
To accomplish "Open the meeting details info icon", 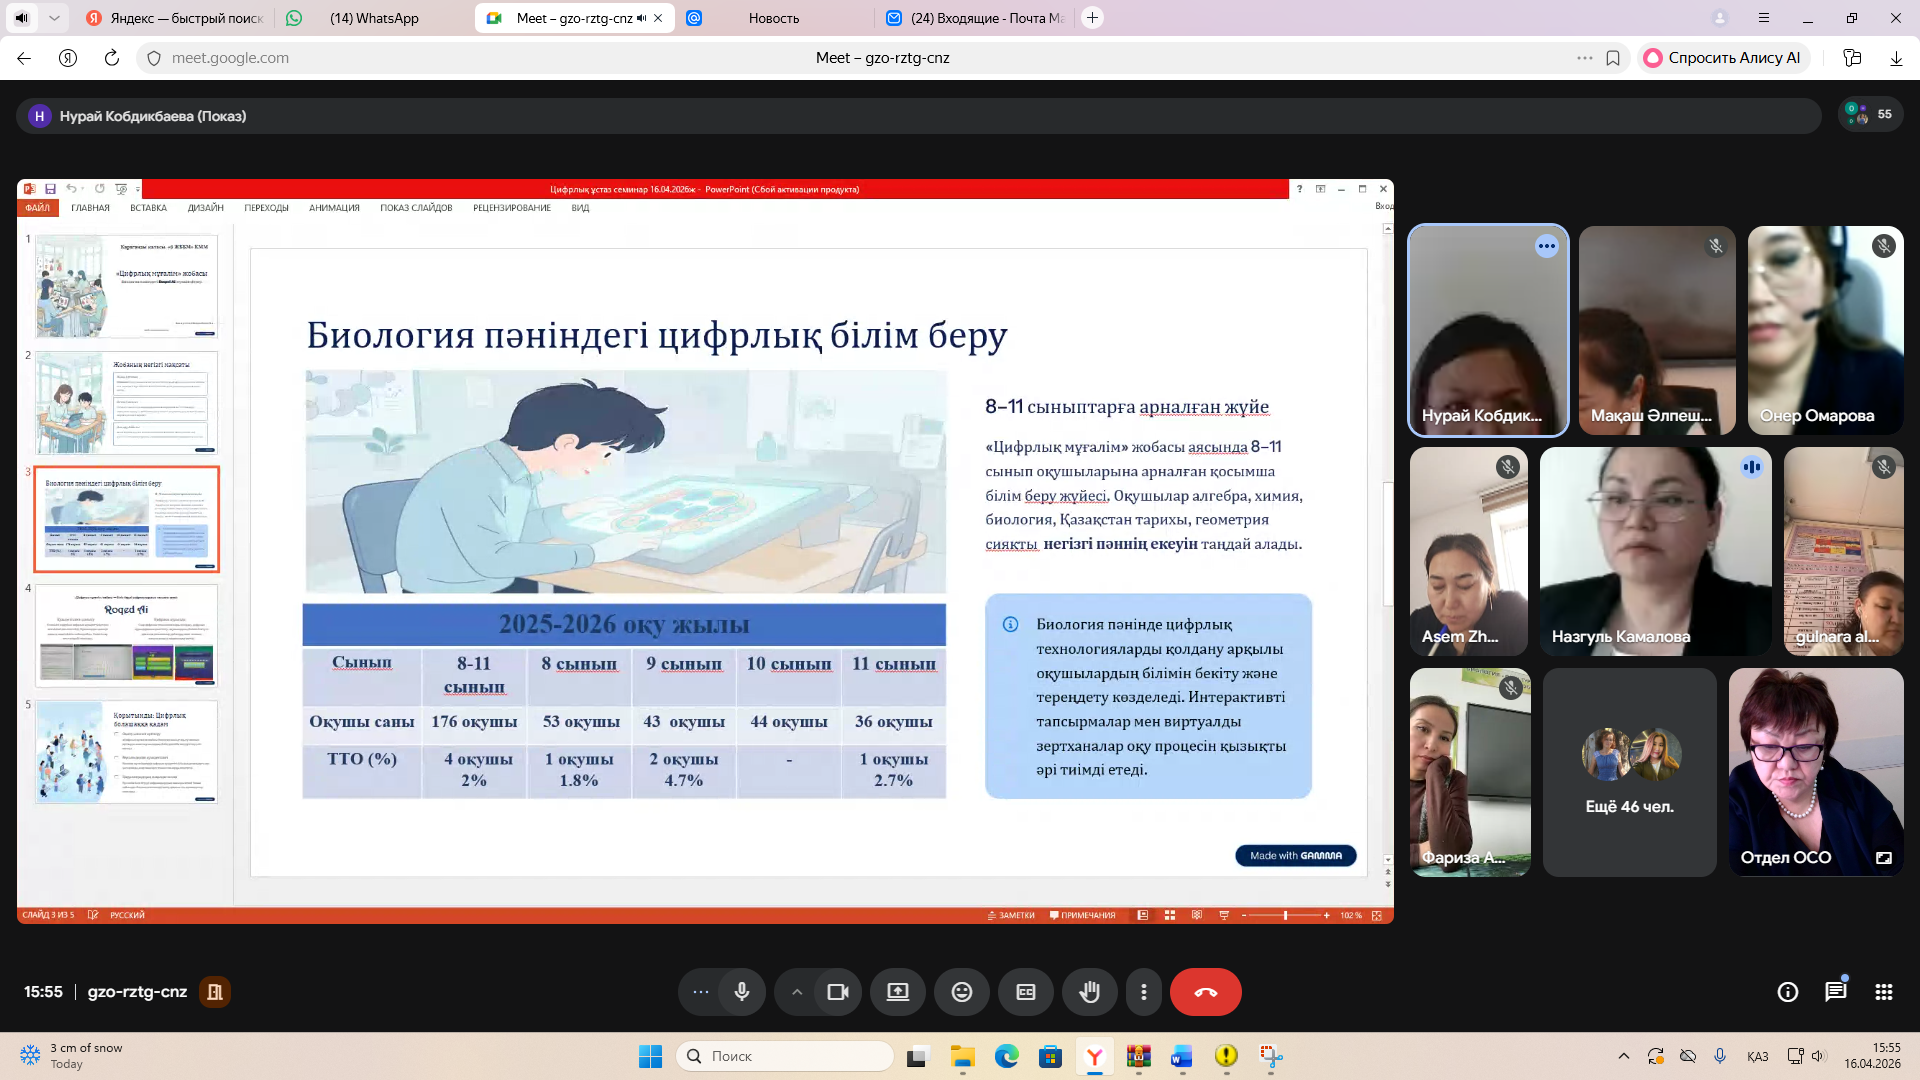I will 1787,992.
